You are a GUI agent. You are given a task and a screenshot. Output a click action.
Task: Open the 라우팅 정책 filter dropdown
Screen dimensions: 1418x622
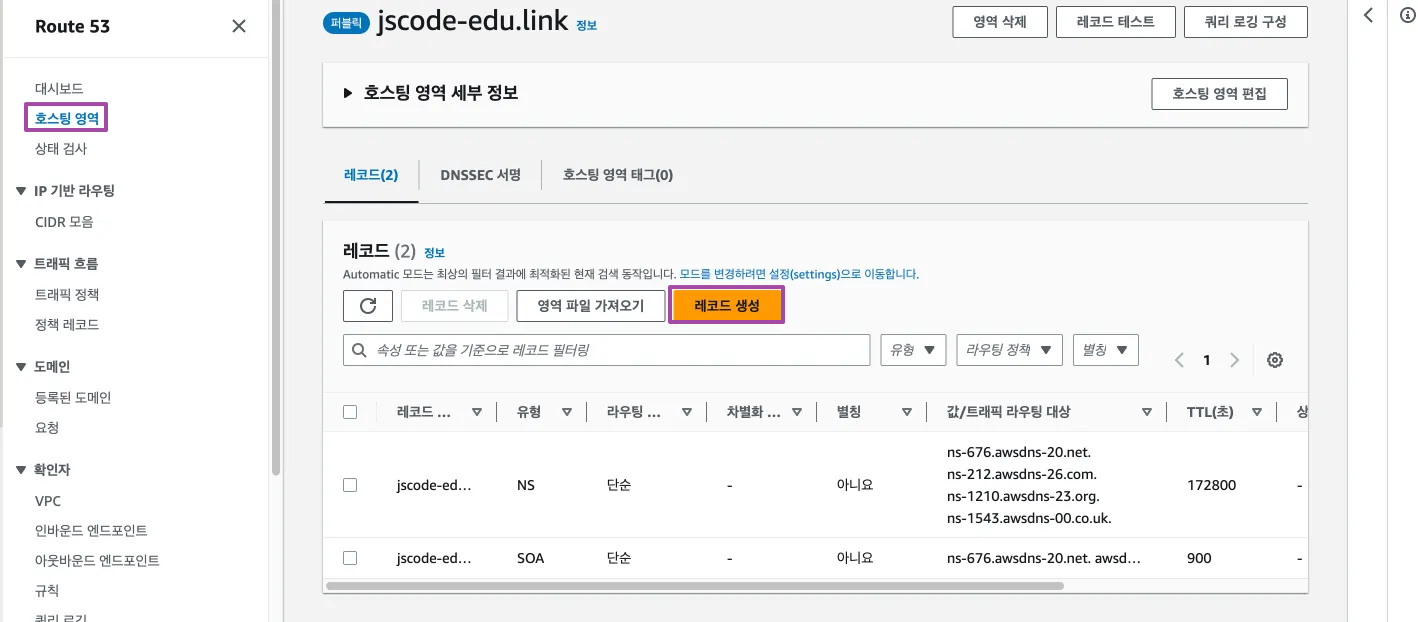click(x=1009, y=350)
